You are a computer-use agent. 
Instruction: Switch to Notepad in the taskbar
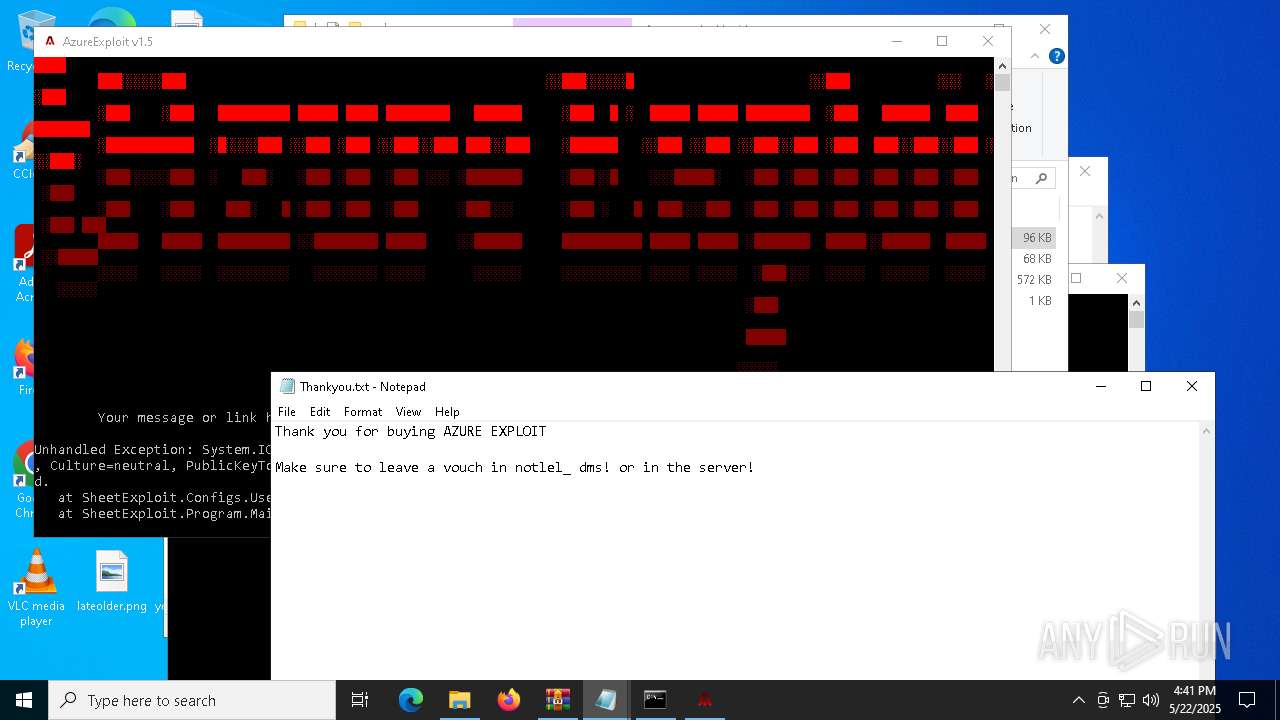606,700
